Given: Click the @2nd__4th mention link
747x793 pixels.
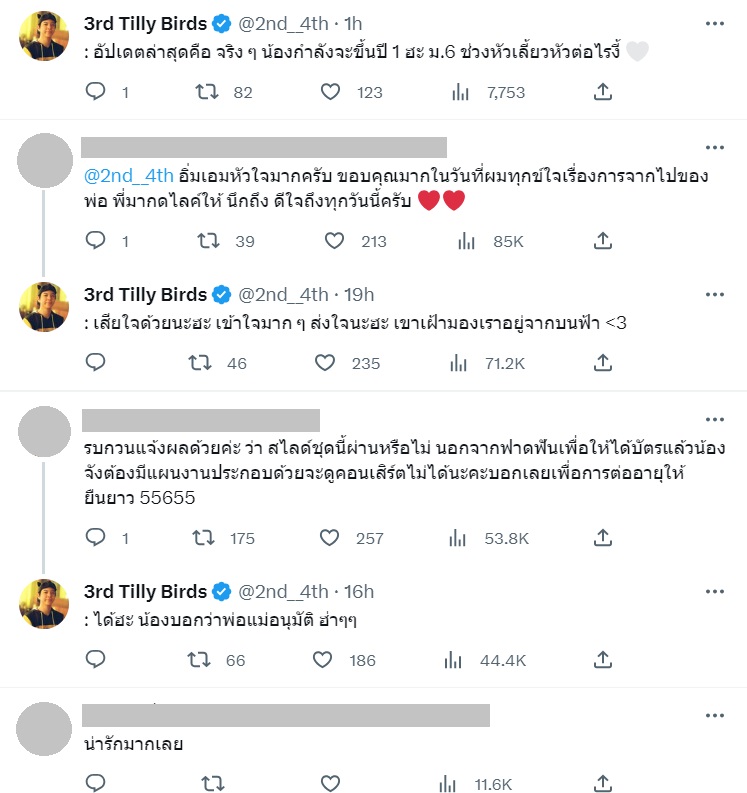Looking at the screenshot, I should tap(128, 175).
